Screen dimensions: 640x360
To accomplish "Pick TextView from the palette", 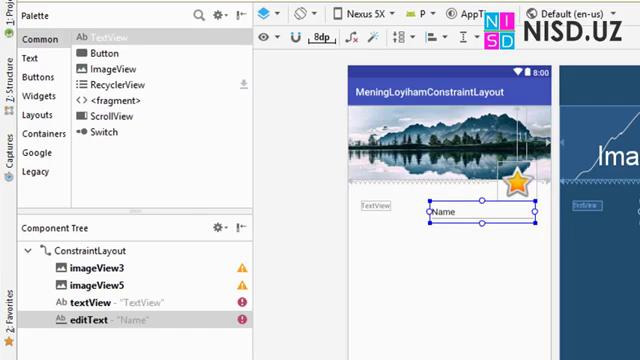I will coord(162,37).
